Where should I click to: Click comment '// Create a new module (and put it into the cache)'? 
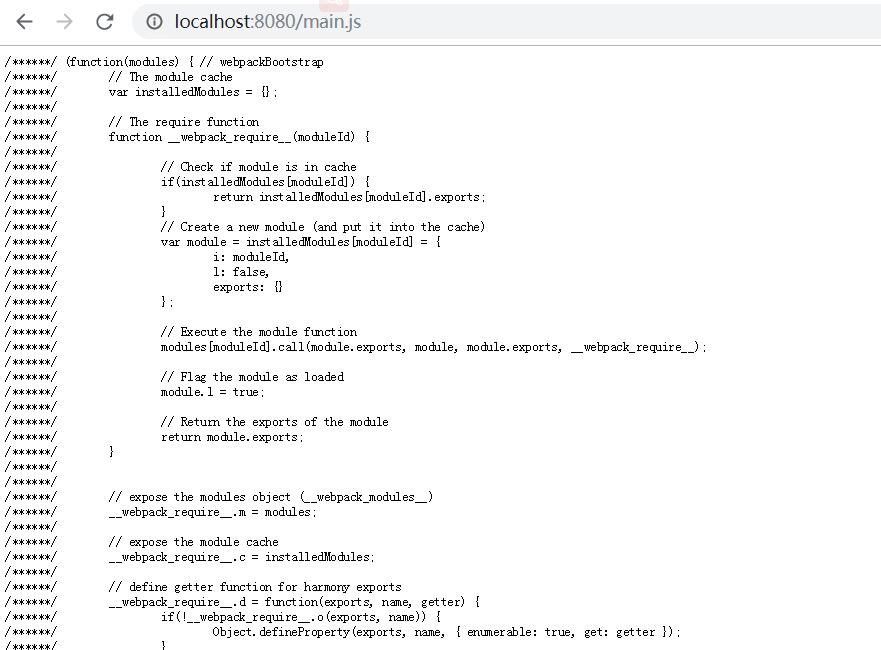tap(323, 227)
